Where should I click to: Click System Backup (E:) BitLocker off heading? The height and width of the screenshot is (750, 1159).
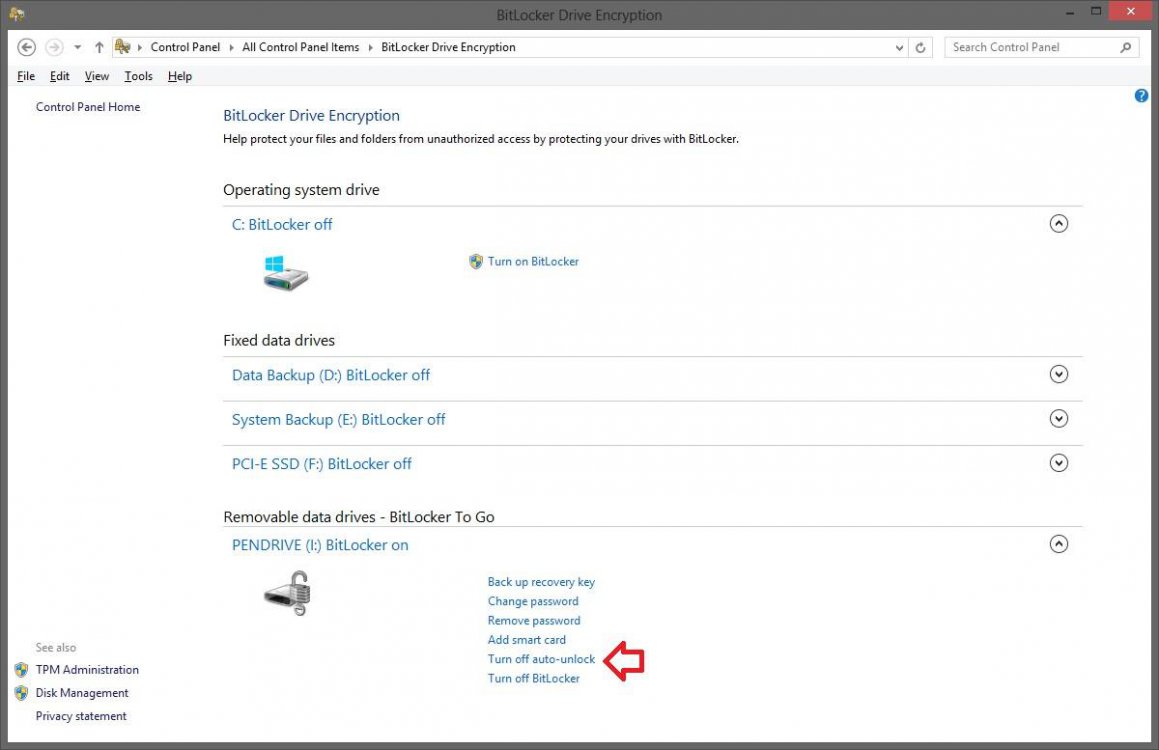[339, 420]
